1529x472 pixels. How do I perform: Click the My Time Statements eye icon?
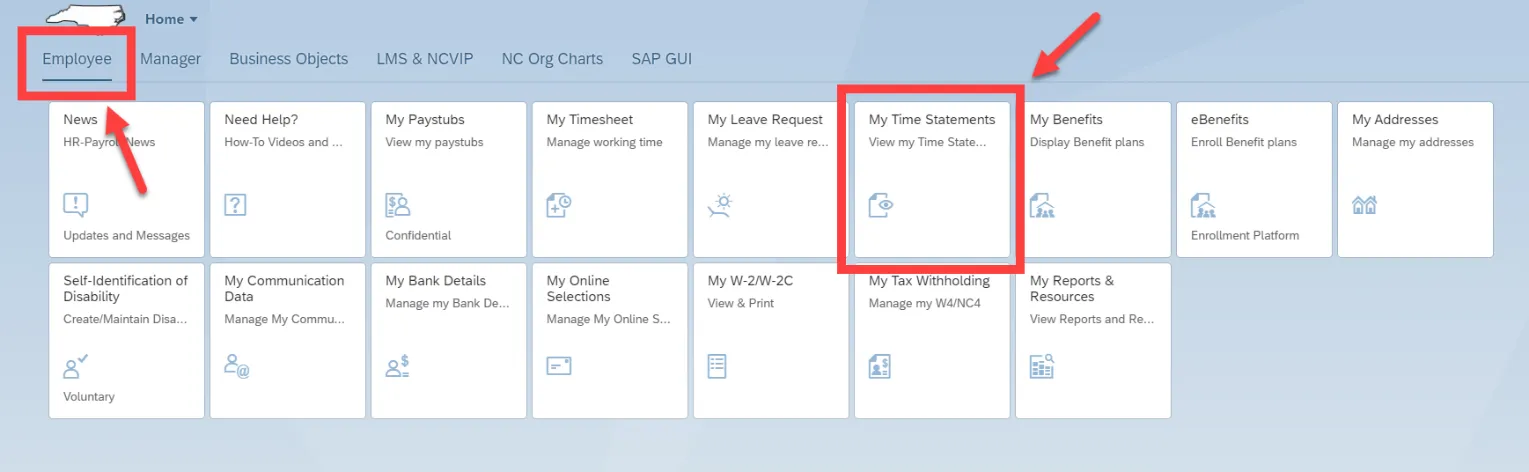coord(881,205)
